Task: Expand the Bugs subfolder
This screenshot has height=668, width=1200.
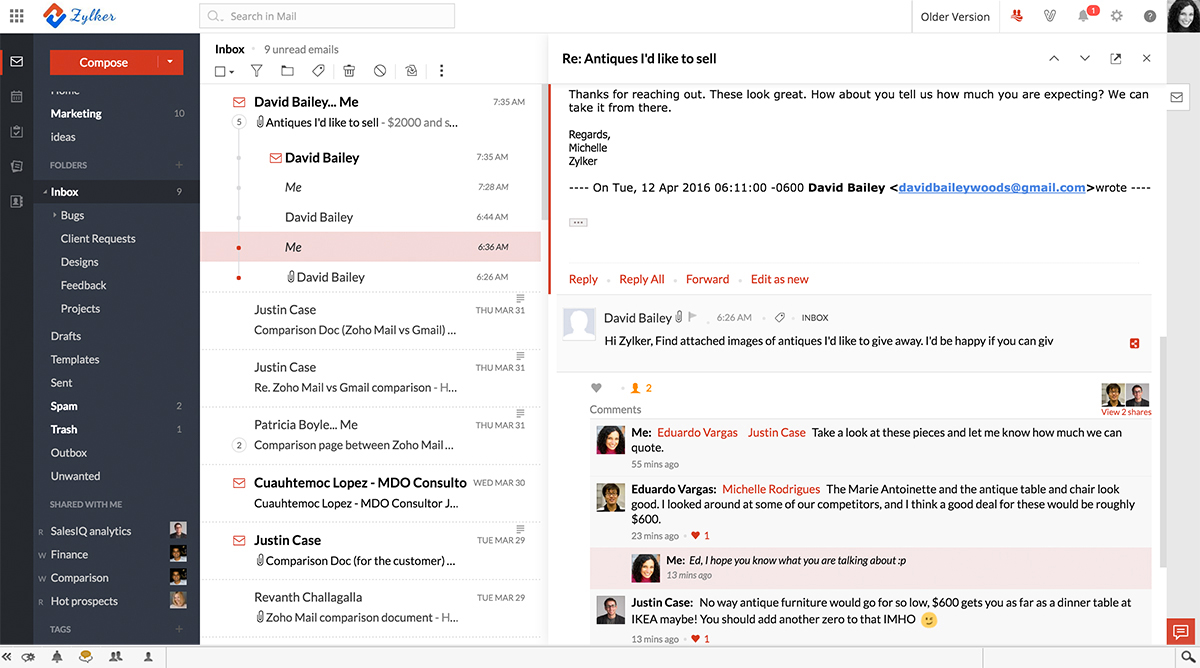Action: click(53, 215)
